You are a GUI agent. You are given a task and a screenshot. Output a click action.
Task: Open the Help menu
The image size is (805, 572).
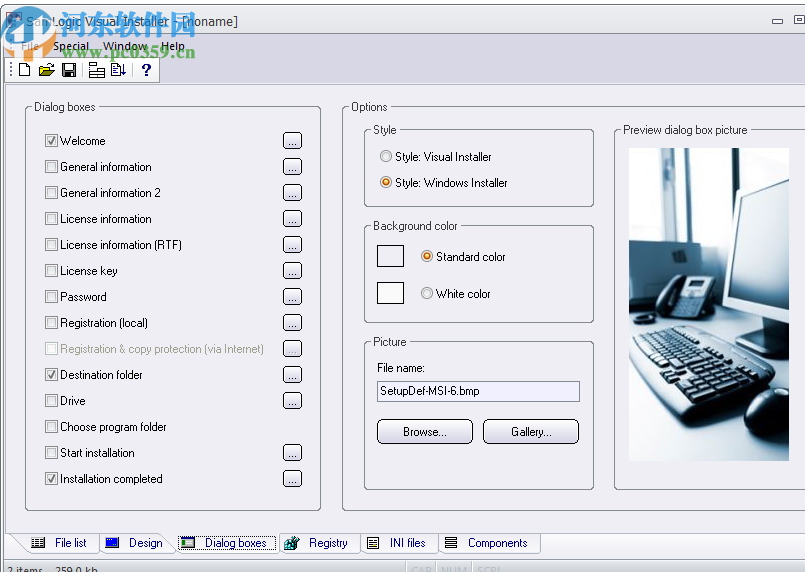[x=172, y=46]
